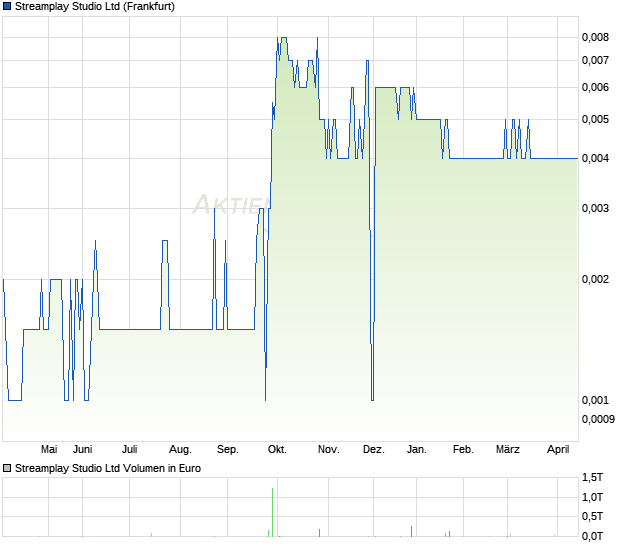Click the chart title Streamplay Studio Ltd (Frankfurt)
620x546 pixels.
[x=95, y=6]
